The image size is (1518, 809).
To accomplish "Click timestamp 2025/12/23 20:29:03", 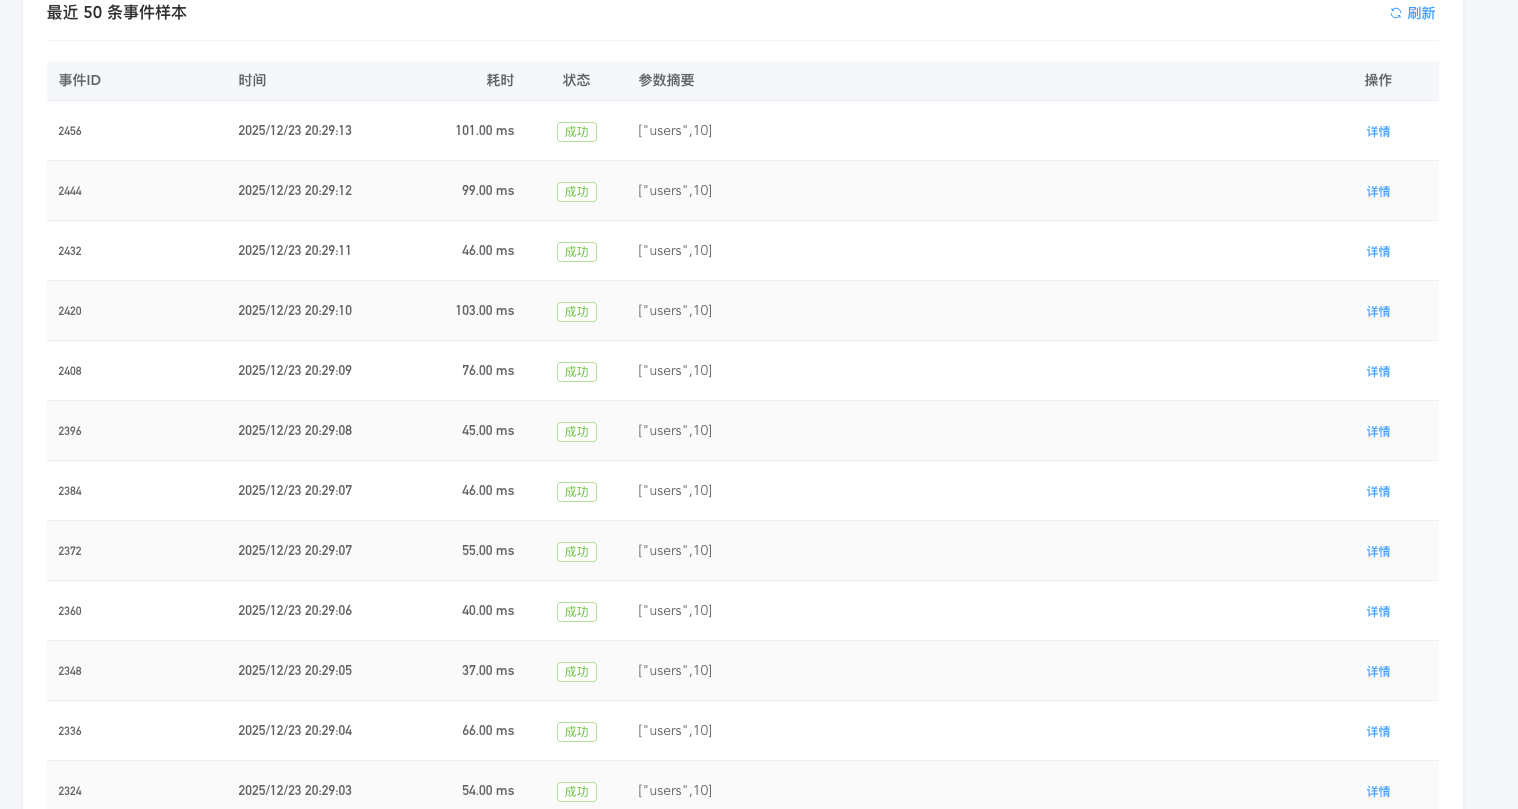I will click(x=295, y=791).
